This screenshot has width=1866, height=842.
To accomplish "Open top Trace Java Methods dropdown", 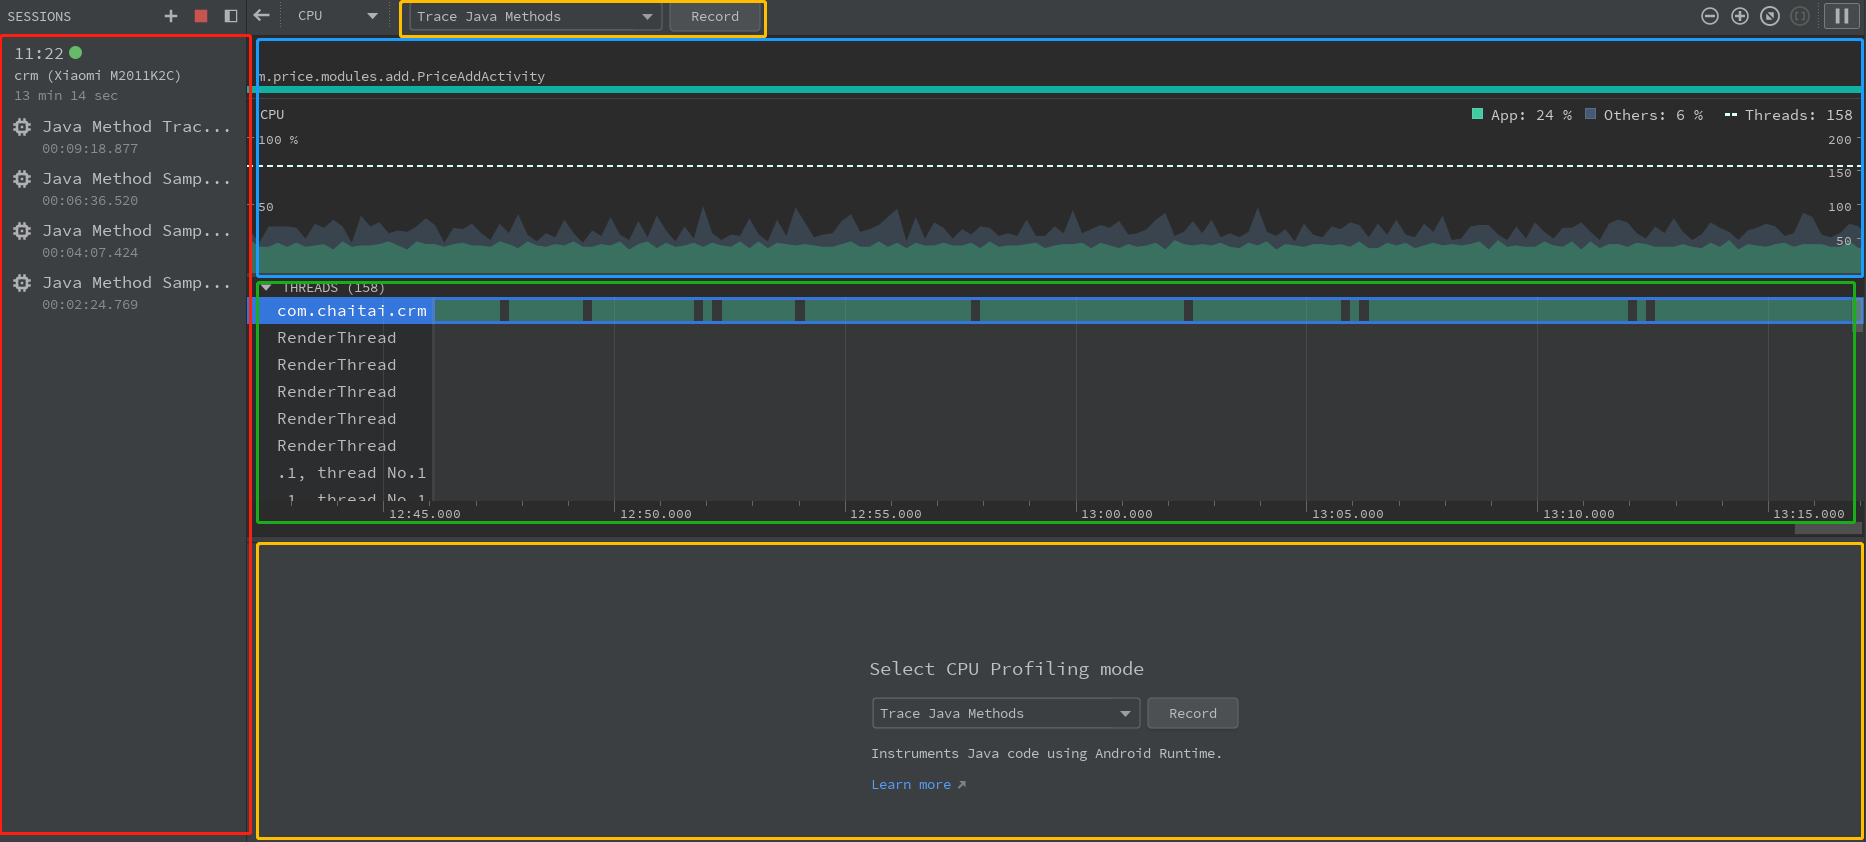I will point(535,17).
